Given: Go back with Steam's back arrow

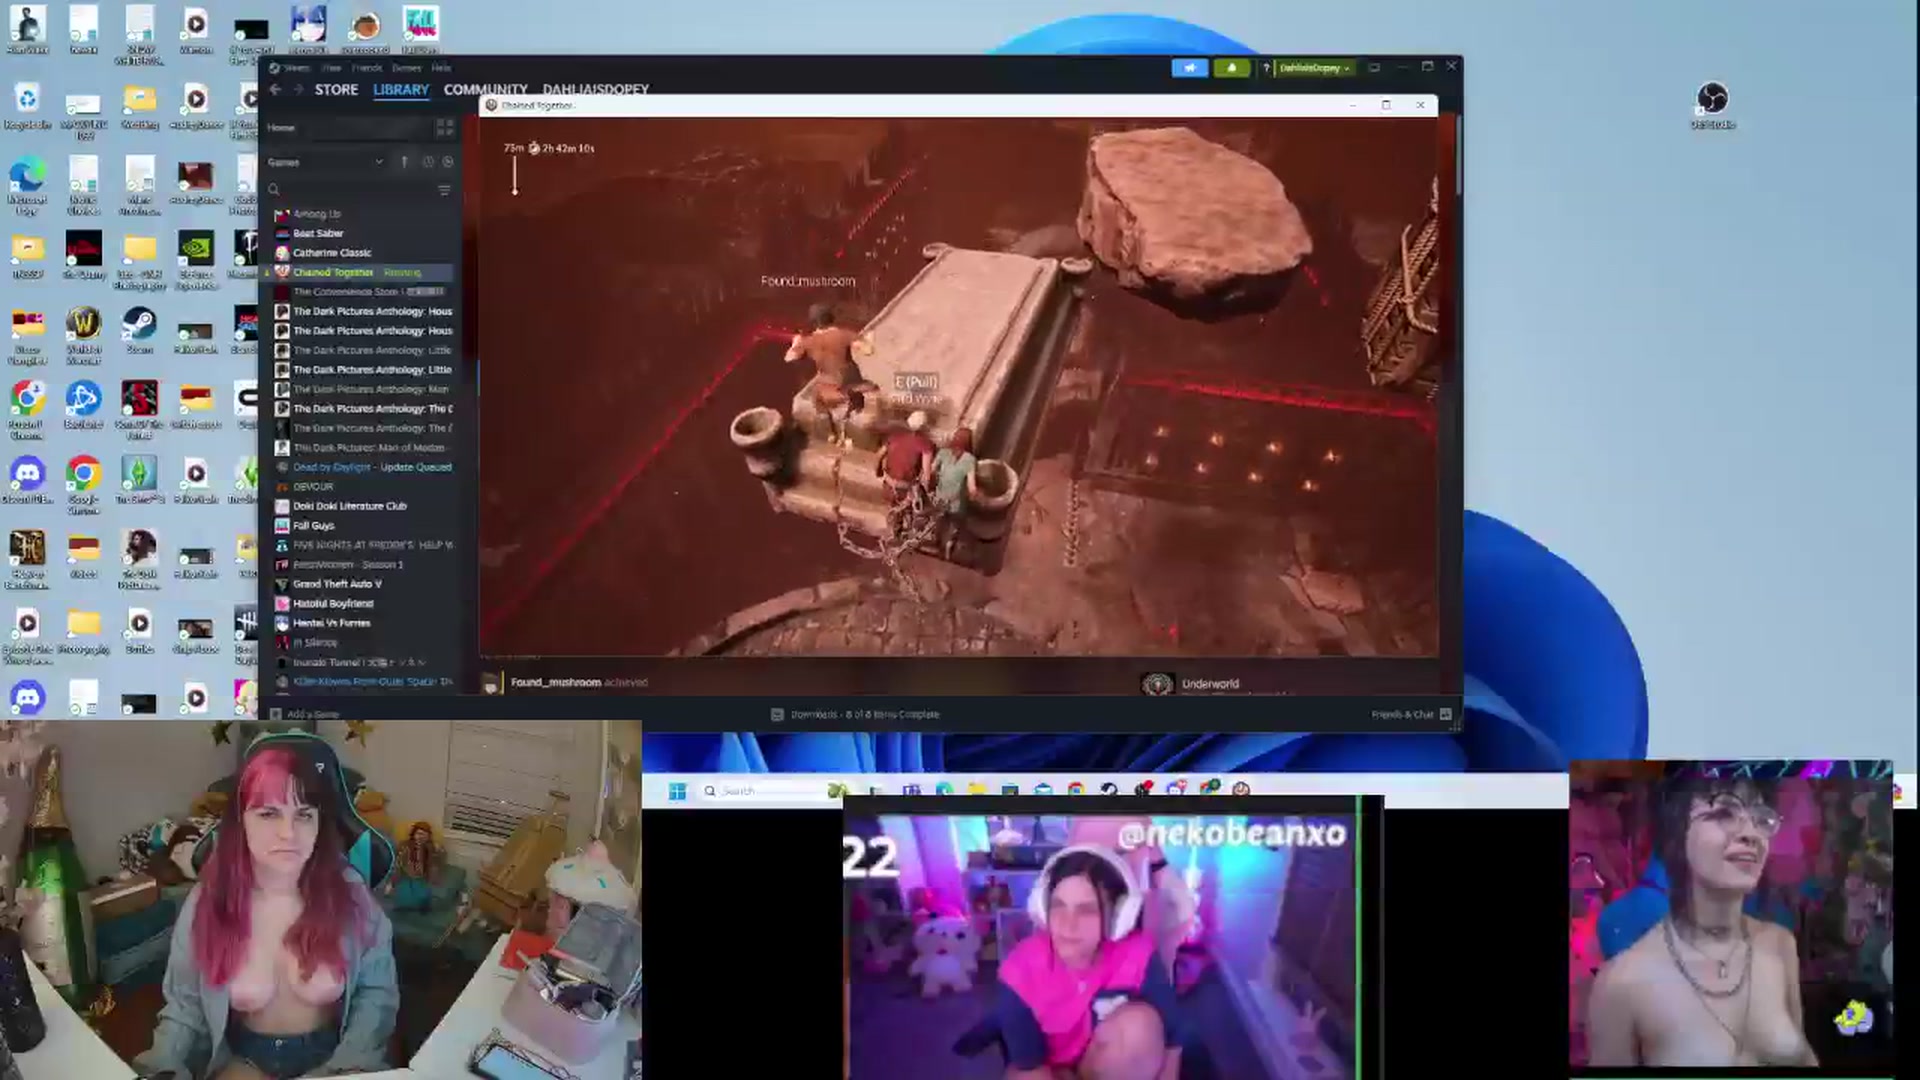Looking at the screenshot, I should pos(275,89).
